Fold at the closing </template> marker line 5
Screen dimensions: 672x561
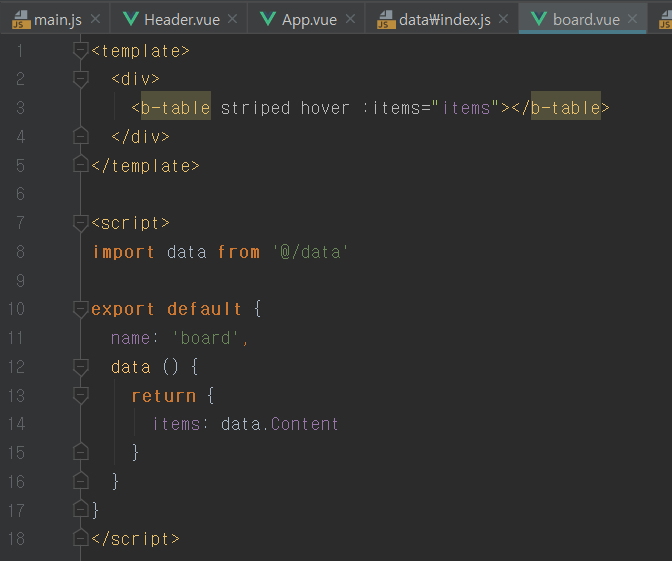(x=81, y=165)
